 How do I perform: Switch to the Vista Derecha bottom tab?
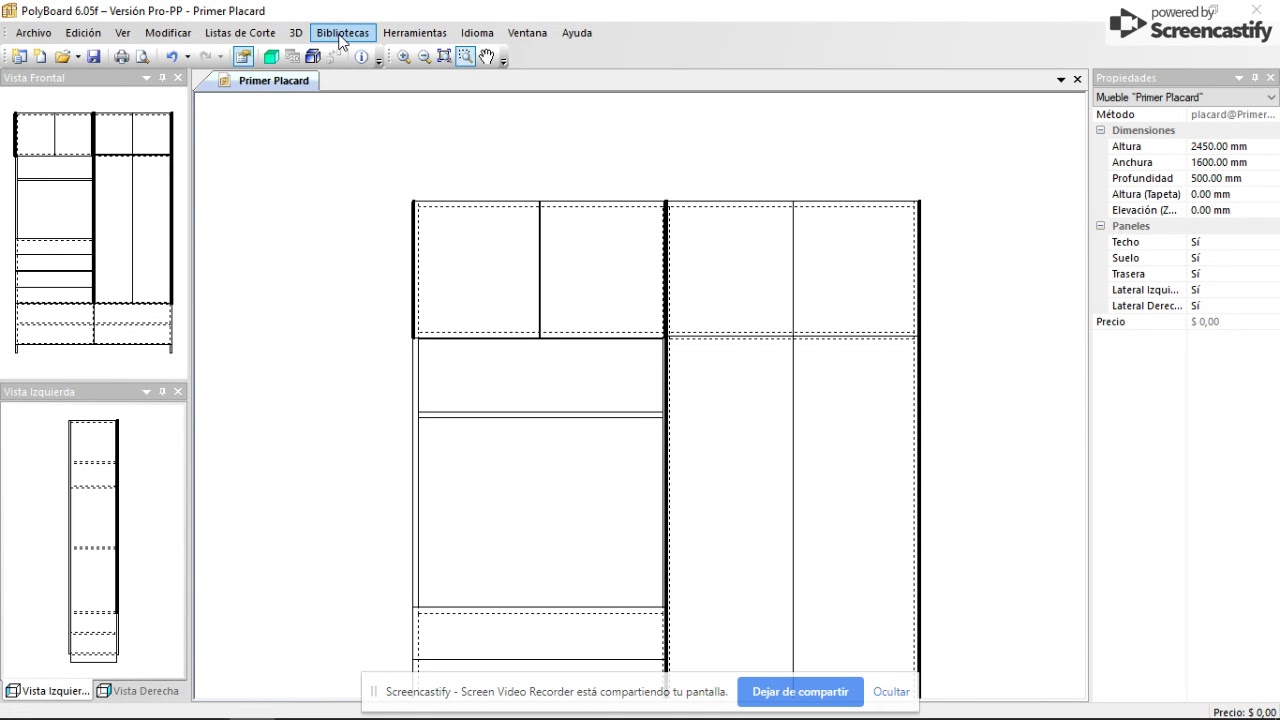pyautogui.click(x=138, y=691)
